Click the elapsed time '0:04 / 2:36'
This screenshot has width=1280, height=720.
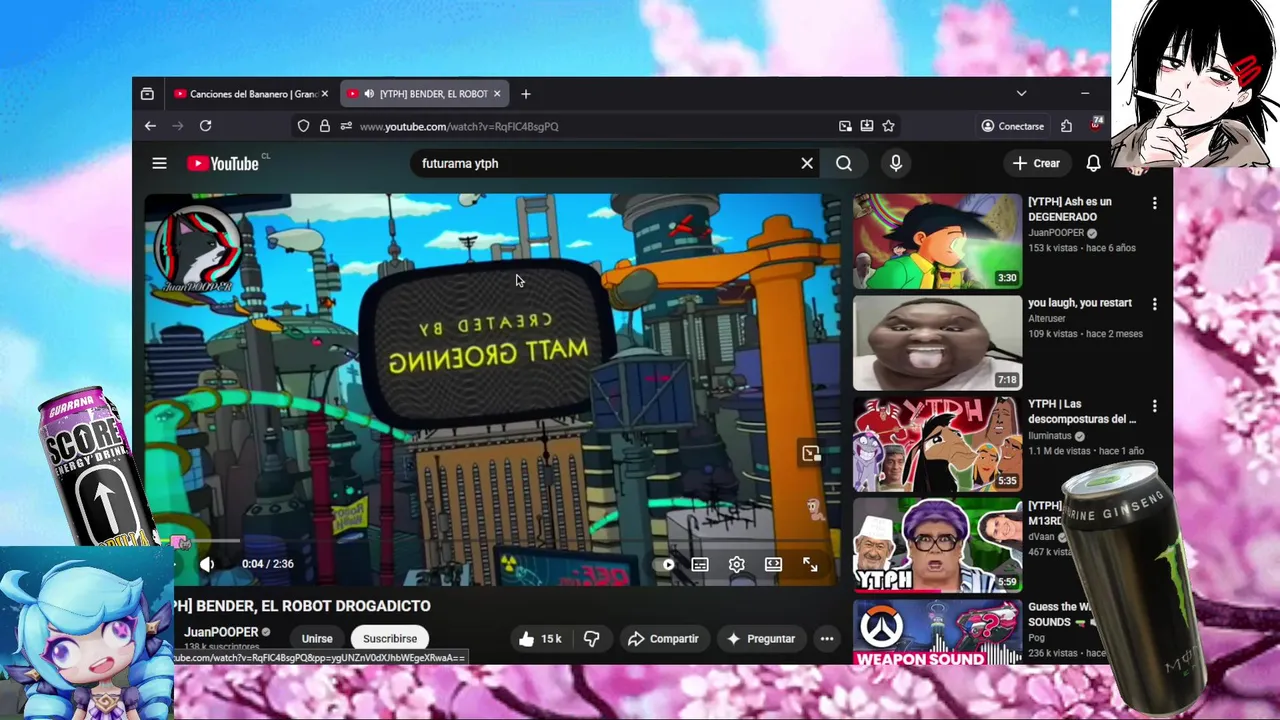tap(268, 564)
